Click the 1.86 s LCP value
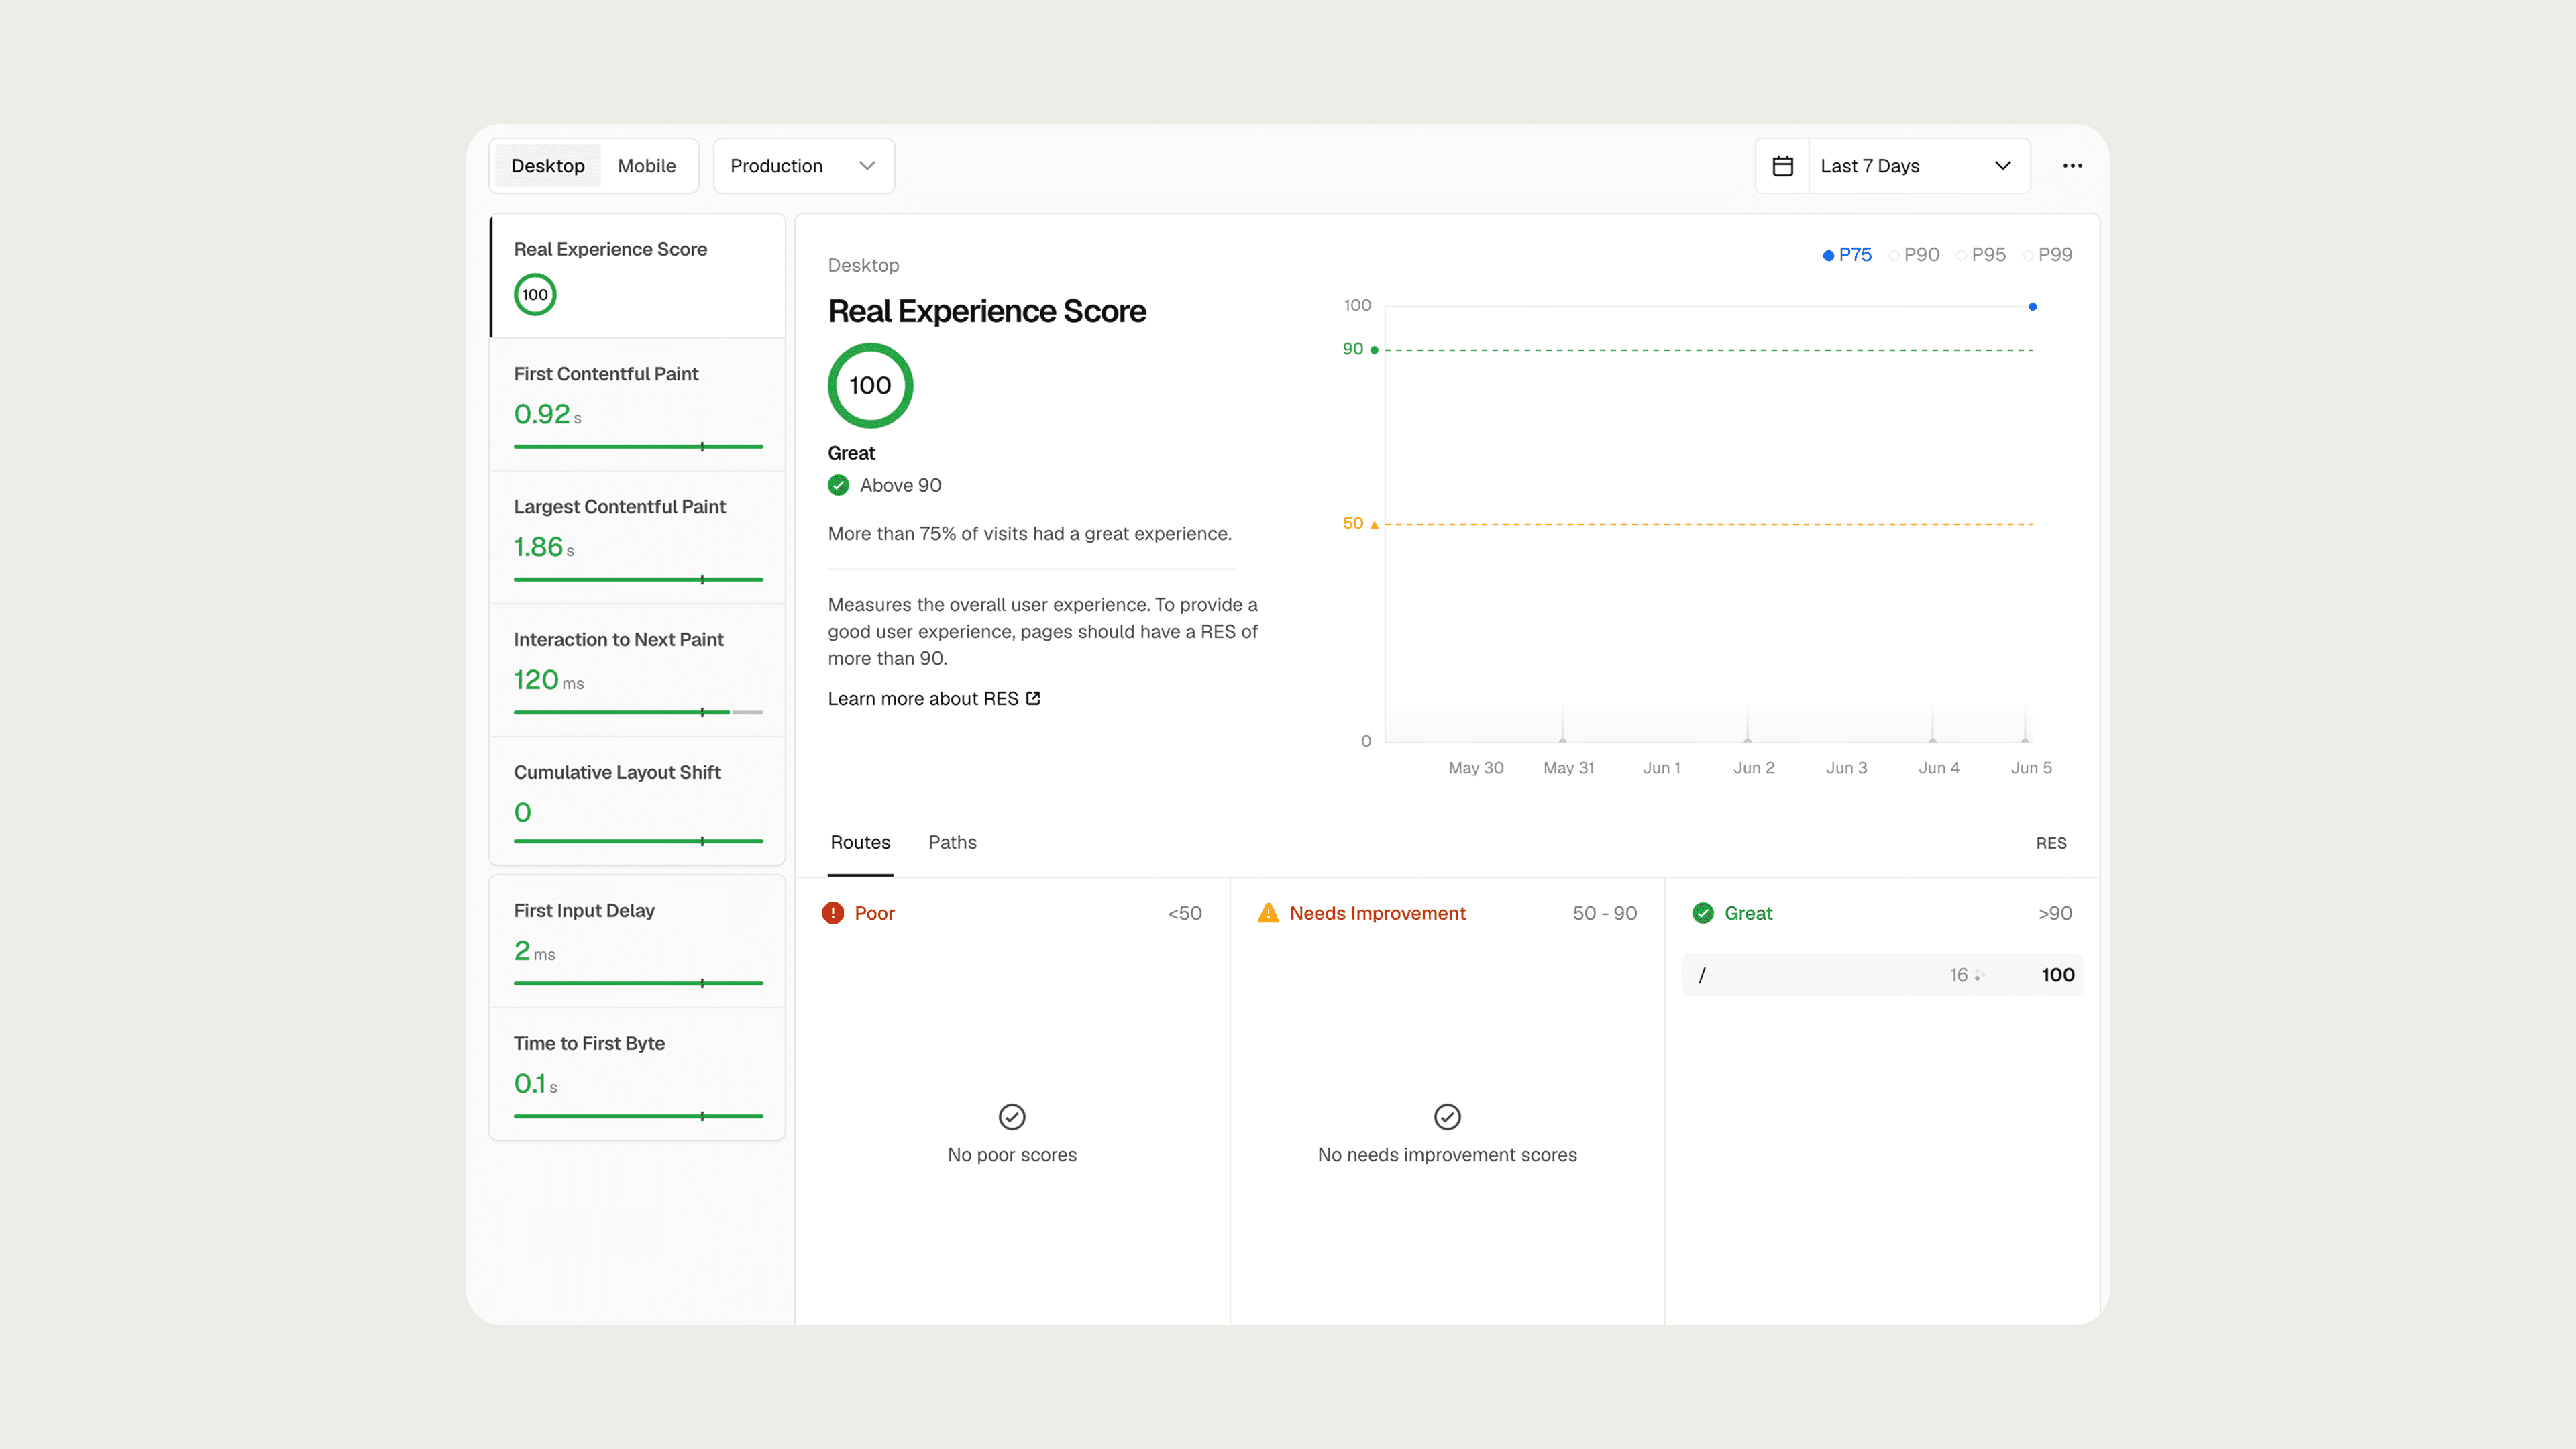 544,547
